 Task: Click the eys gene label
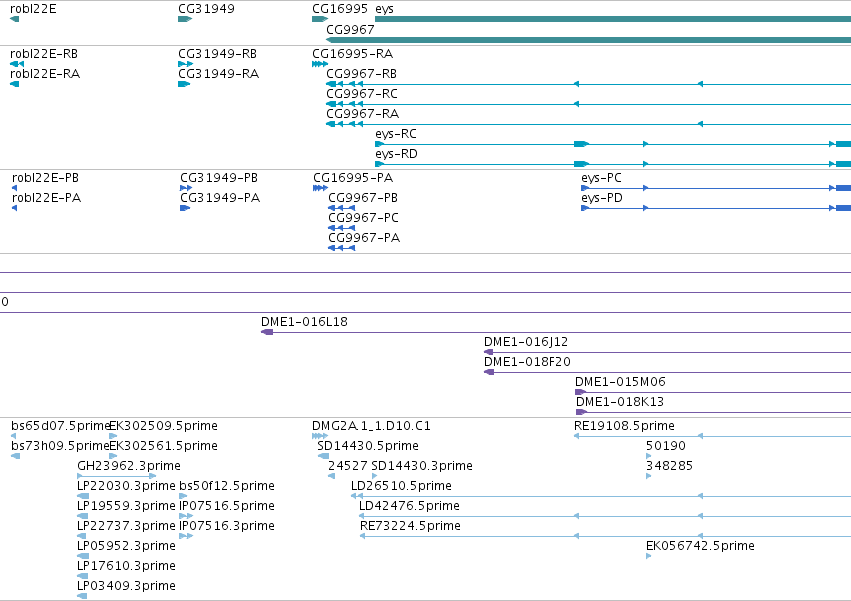(384, 9)
